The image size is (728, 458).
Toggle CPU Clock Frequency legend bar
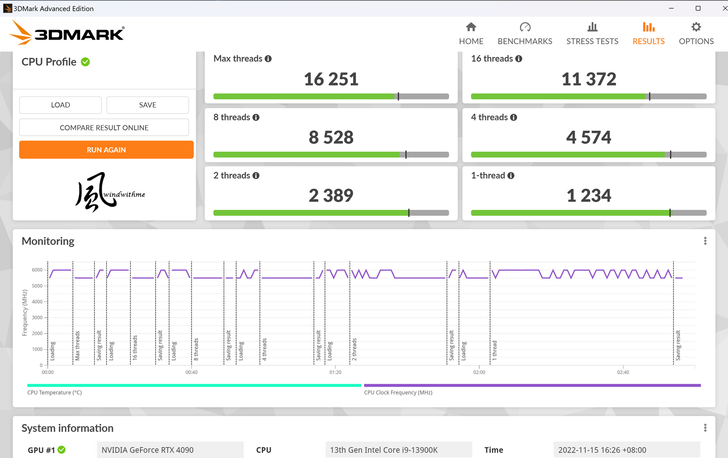pos(532,386)
